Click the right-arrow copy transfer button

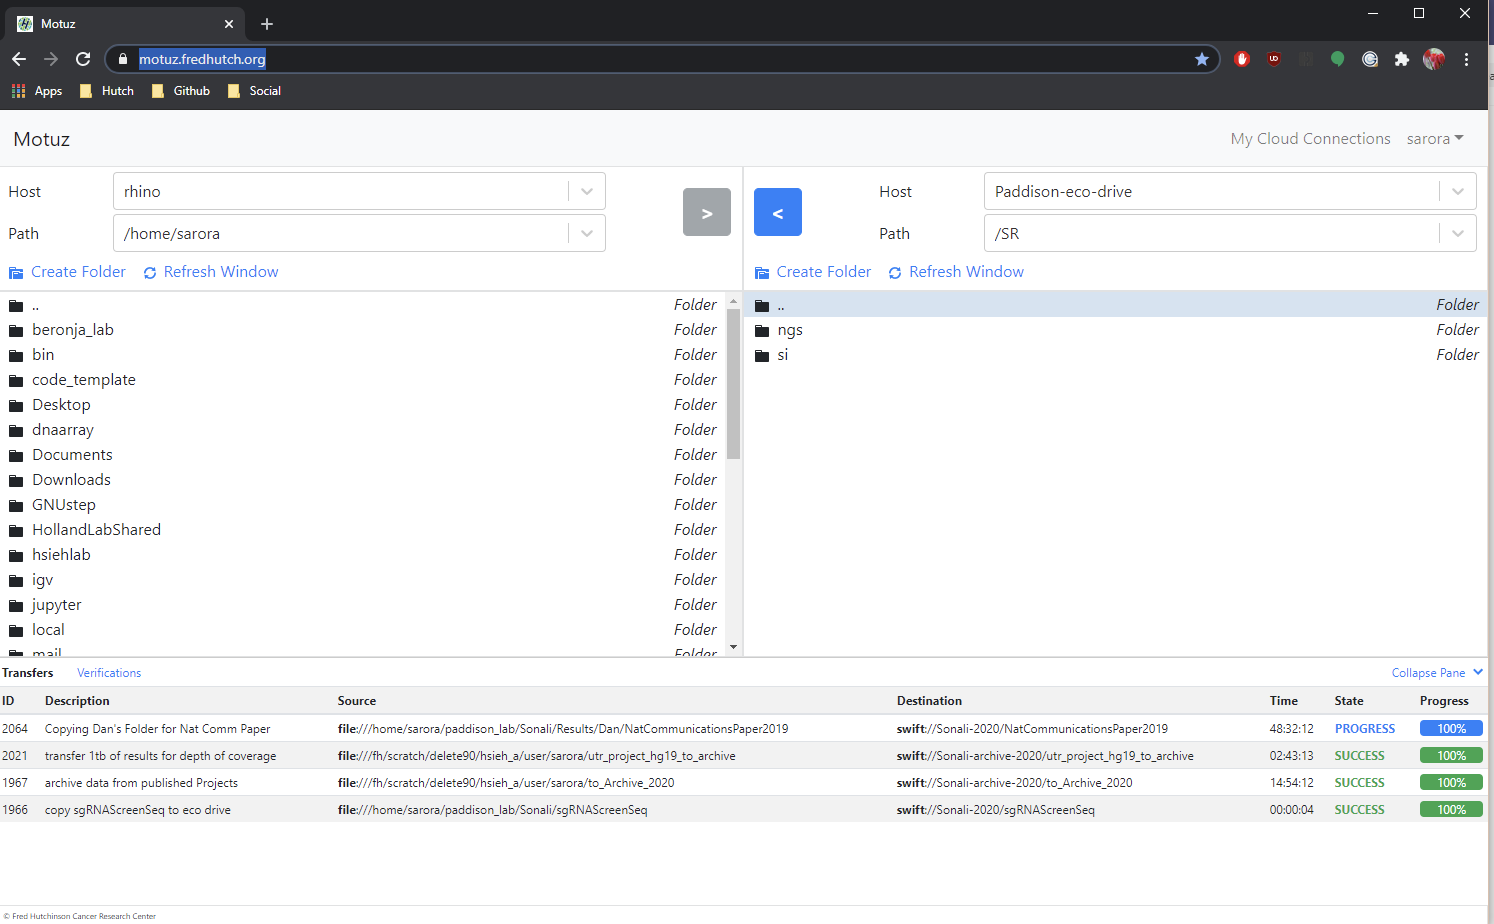tap(706, 212)
